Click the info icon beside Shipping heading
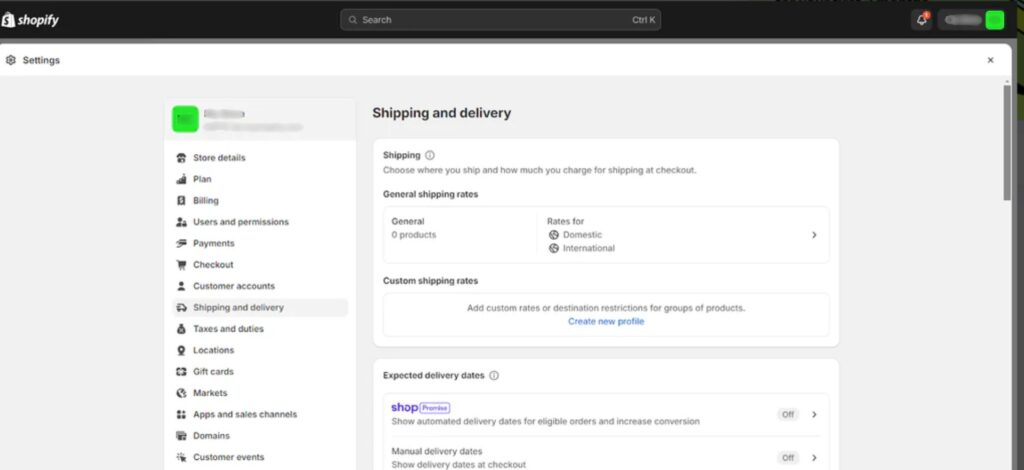Viewport: 1024px width, 470px height. (430, 155)
